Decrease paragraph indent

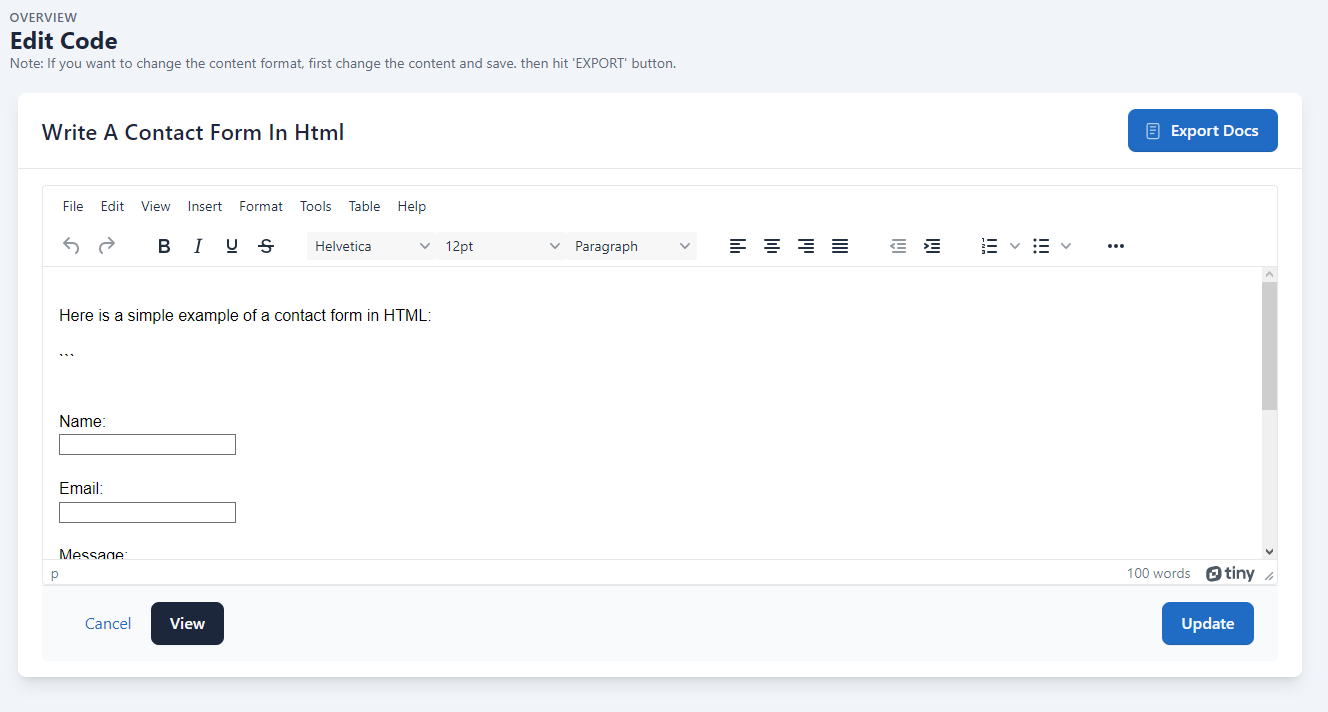coord(898,246)
